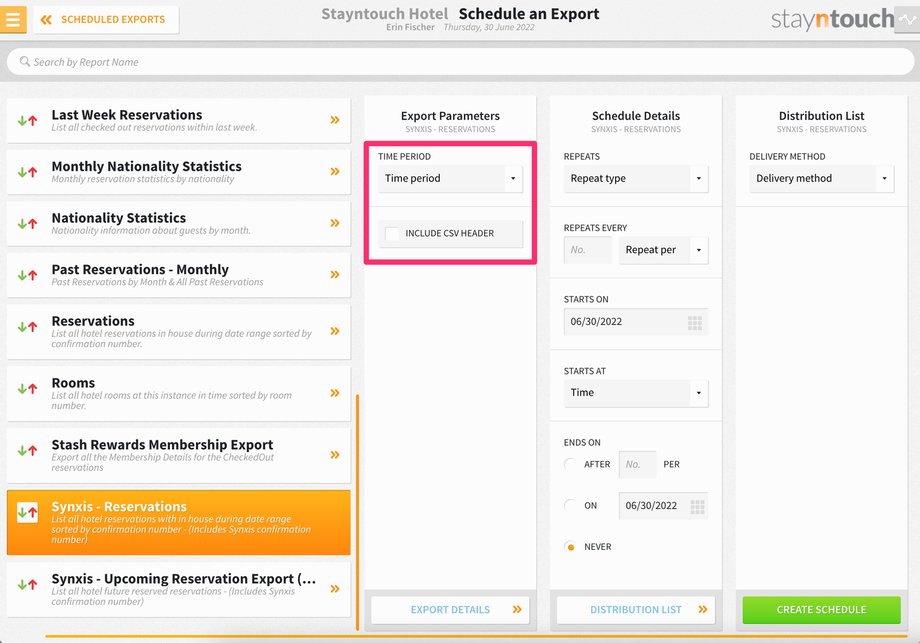Screen dimensions: 920x643
Task: Select the Never radio button
Action: point(570,547)
